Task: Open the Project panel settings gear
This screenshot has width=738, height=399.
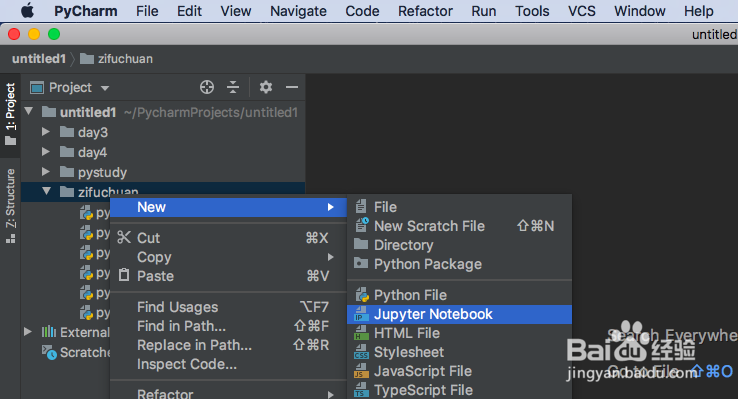Action: pyautogui.click(x=266, y=87)
